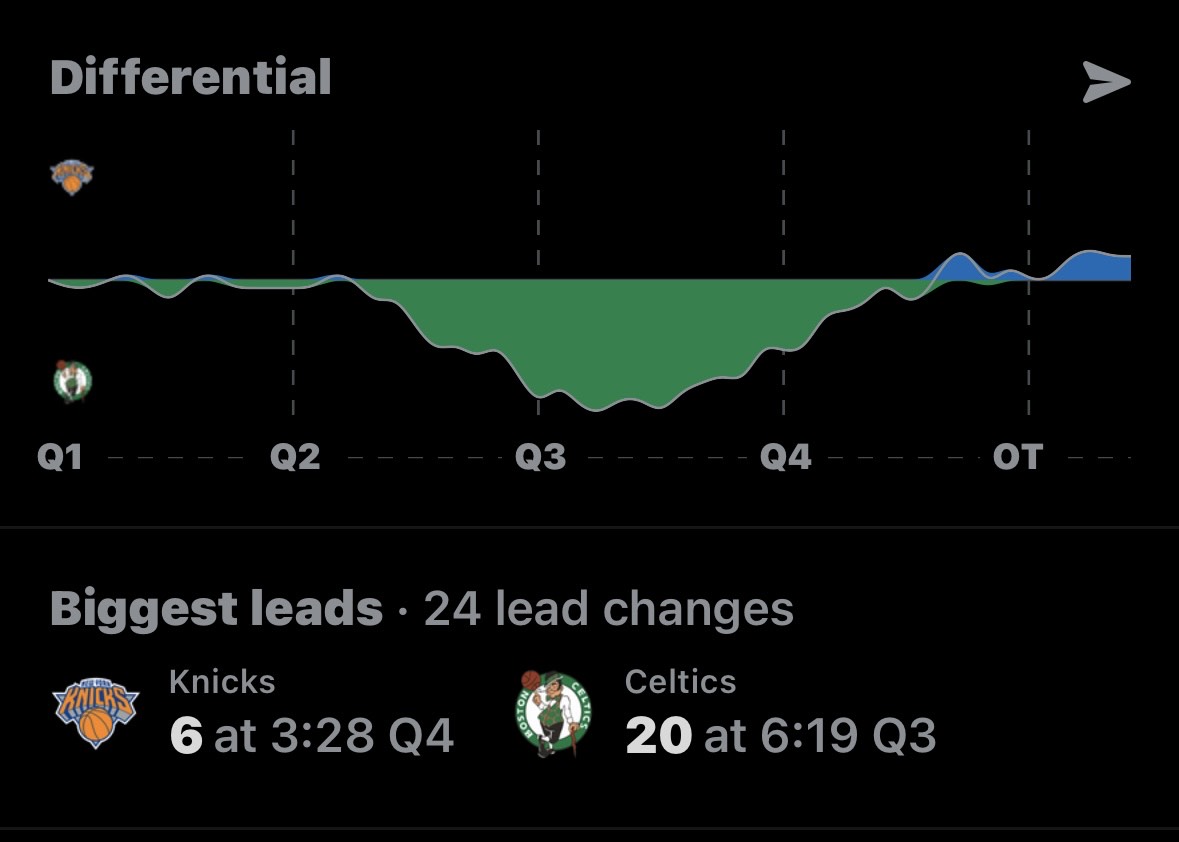Image resolution: width=1179 pixels, height=842 pixels.
Task: Select the Q4 timeline label
Action: [x=785, y=456]
